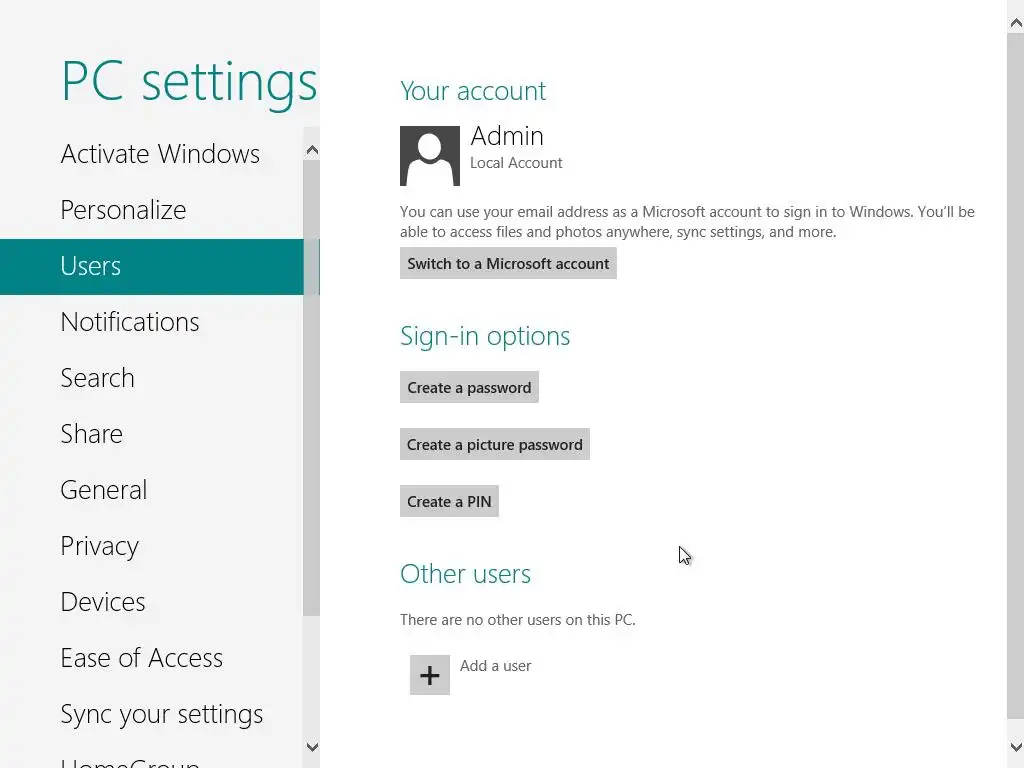Click Create a picture password button
This screenshot has height=768, width=1024.
(x=494, y=445)
